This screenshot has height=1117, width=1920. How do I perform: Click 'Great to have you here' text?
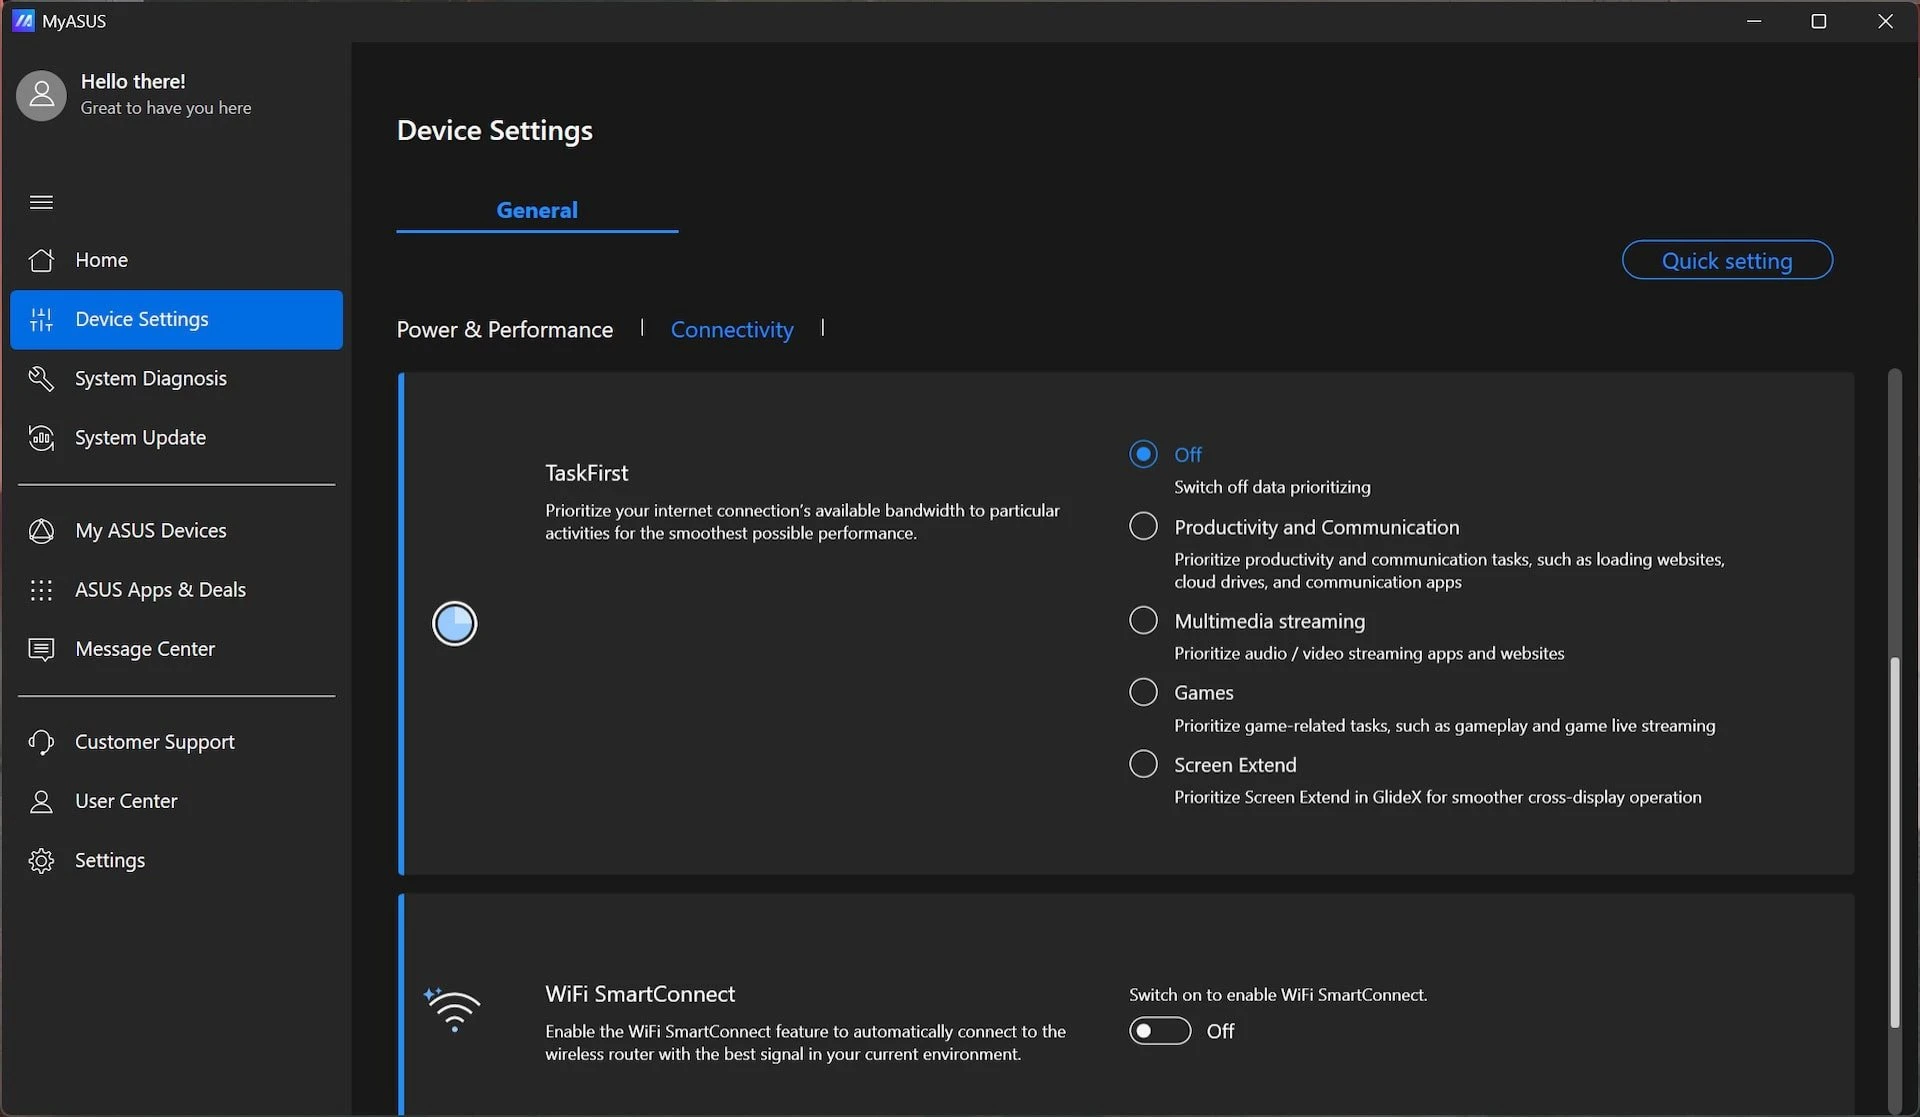pyautogui.click(x=166, y=108)
